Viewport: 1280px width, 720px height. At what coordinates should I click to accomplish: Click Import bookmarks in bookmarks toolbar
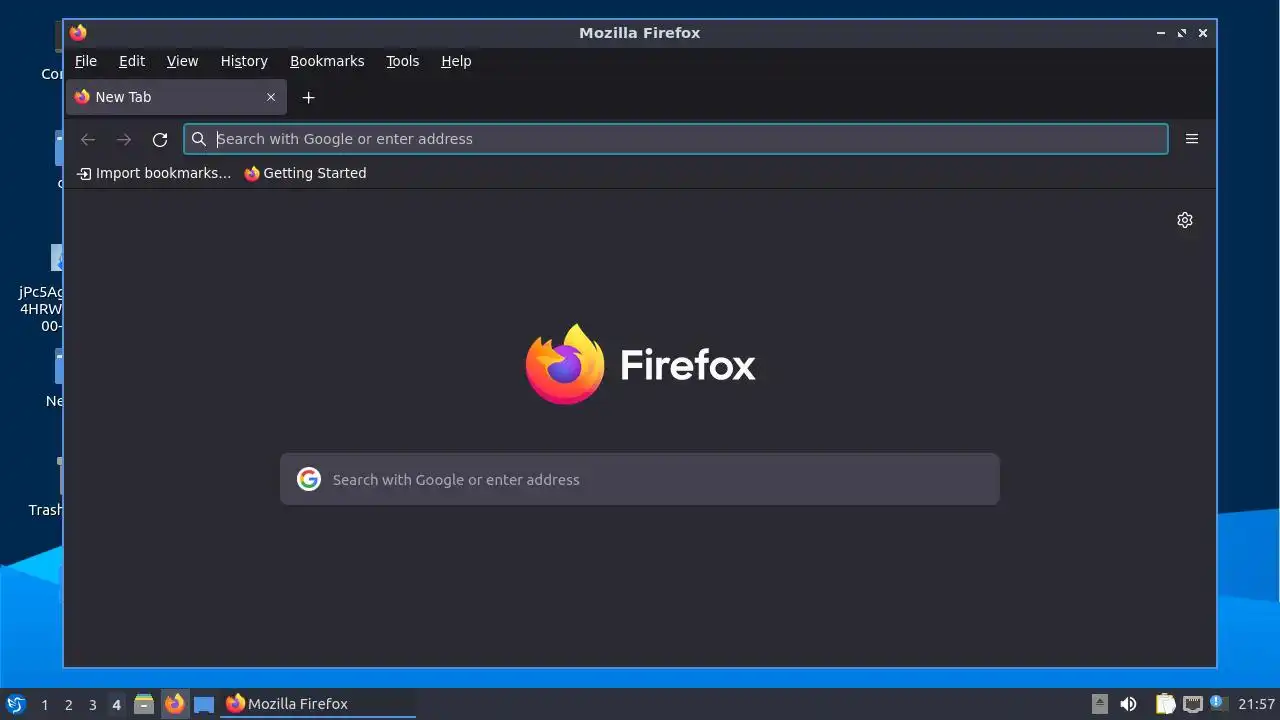point(154,173)
